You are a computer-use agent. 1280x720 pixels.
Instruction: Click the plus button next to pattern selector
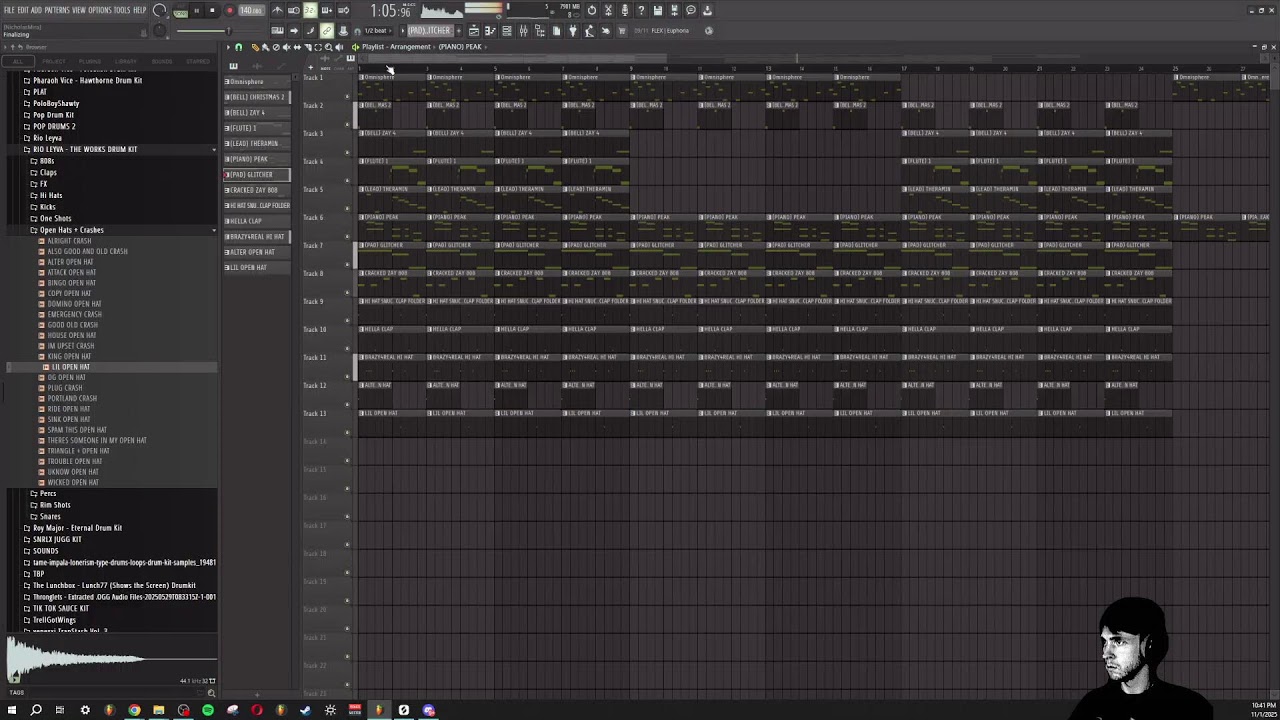coord(459,30)
